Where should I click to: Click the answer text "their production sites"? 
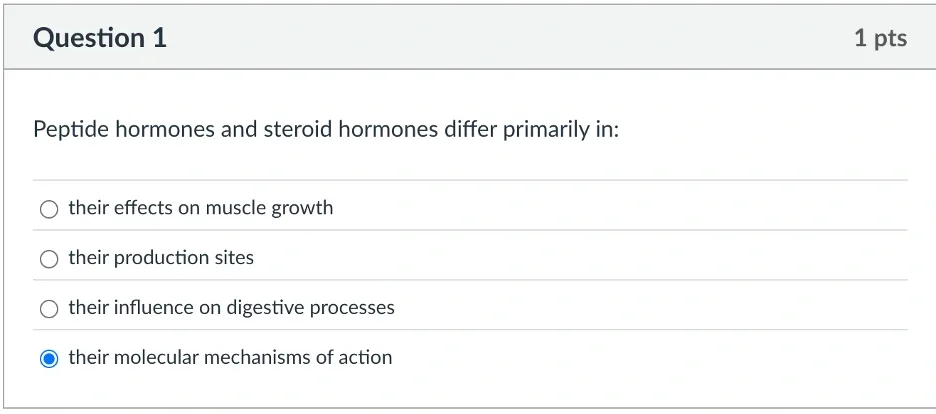(x=161, y=258)
